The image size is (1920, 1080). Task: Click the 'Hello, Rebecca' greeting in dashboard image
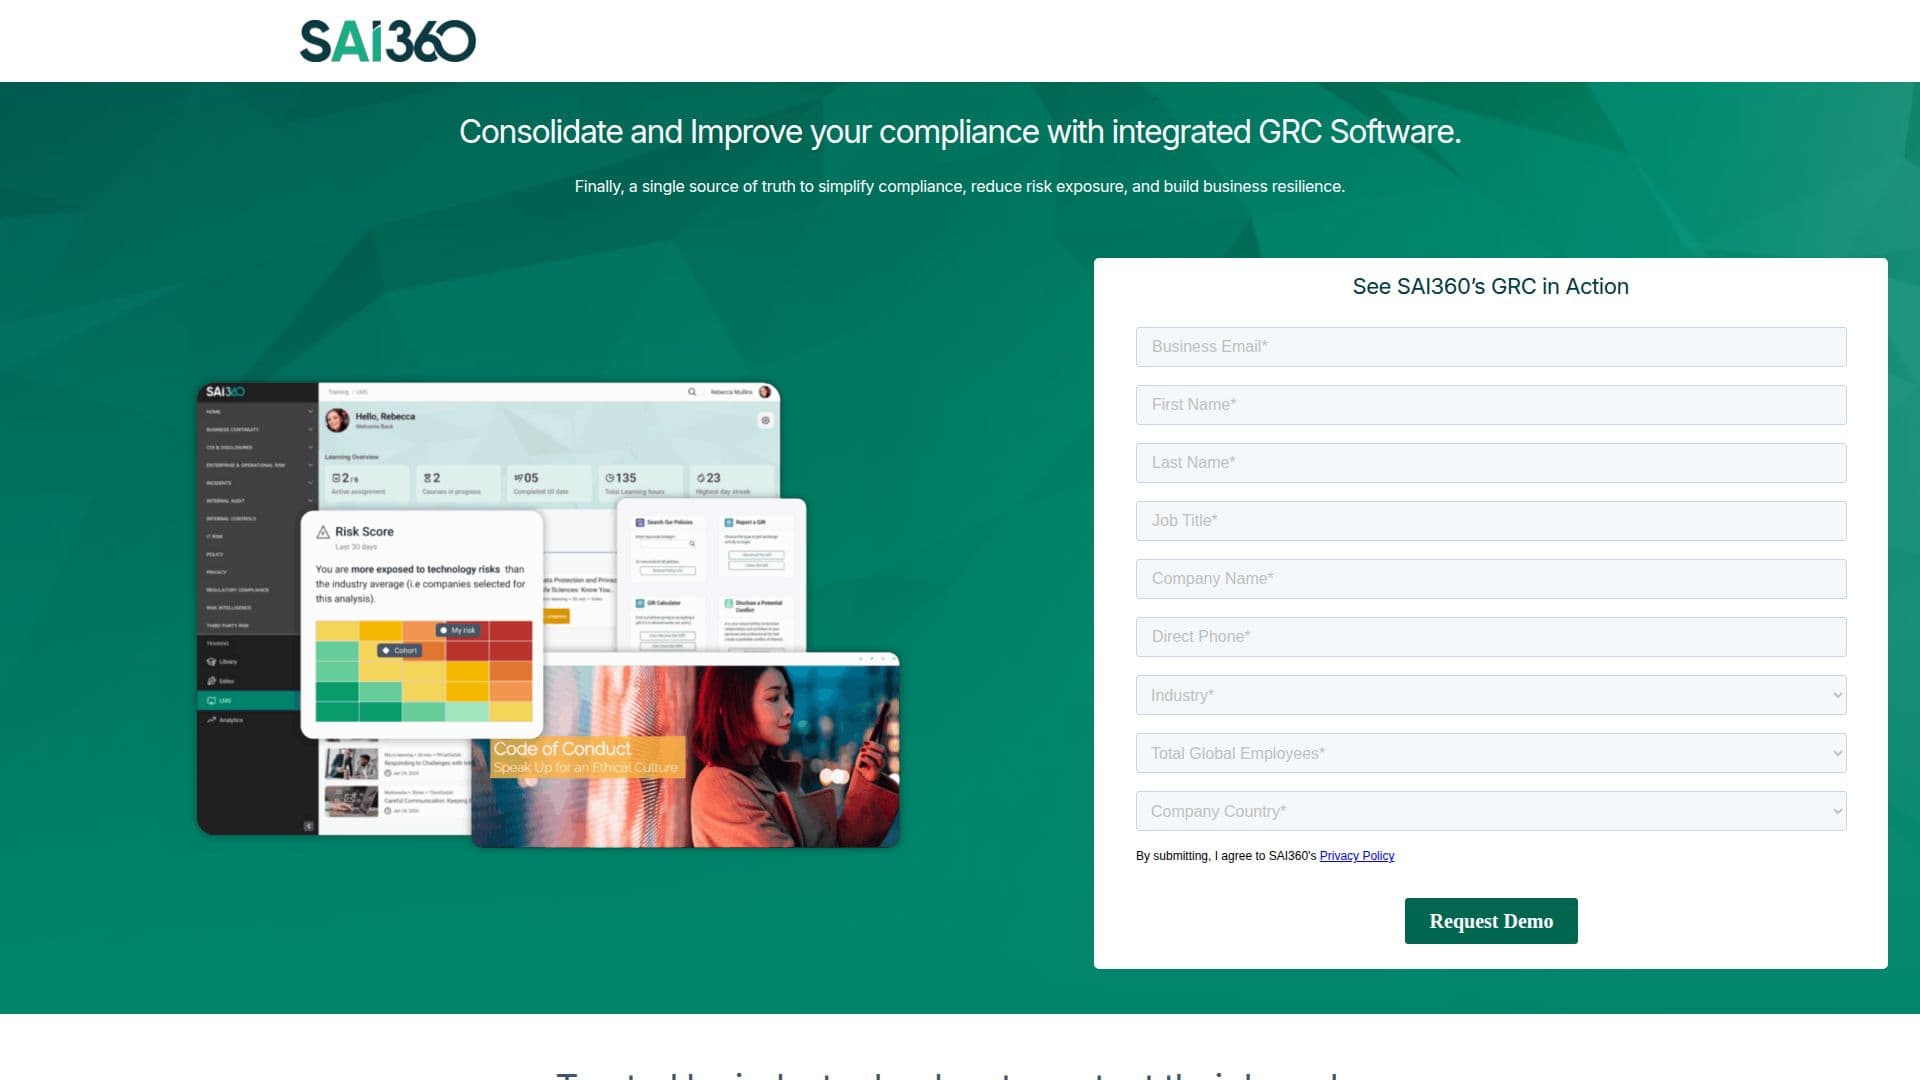(385, 416)
